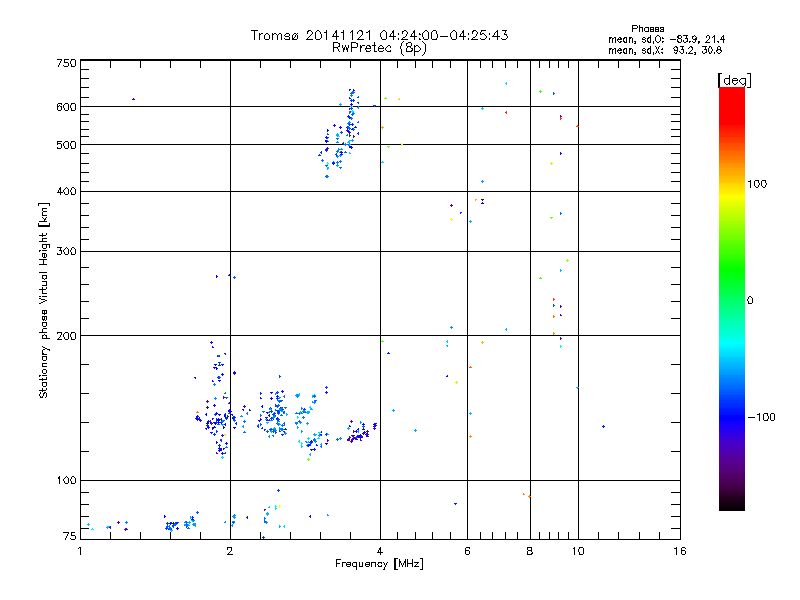Click the "[deg]" unit label above the colour bar
800x600 pixels.
click(734, 80)
